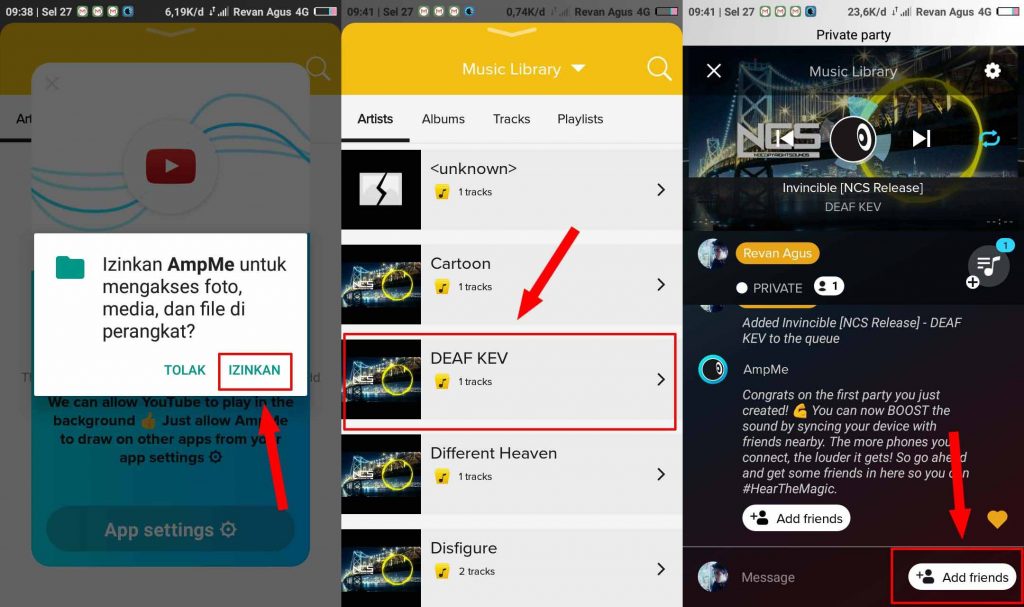Switch to the Playlists tab

coord(580,119)
